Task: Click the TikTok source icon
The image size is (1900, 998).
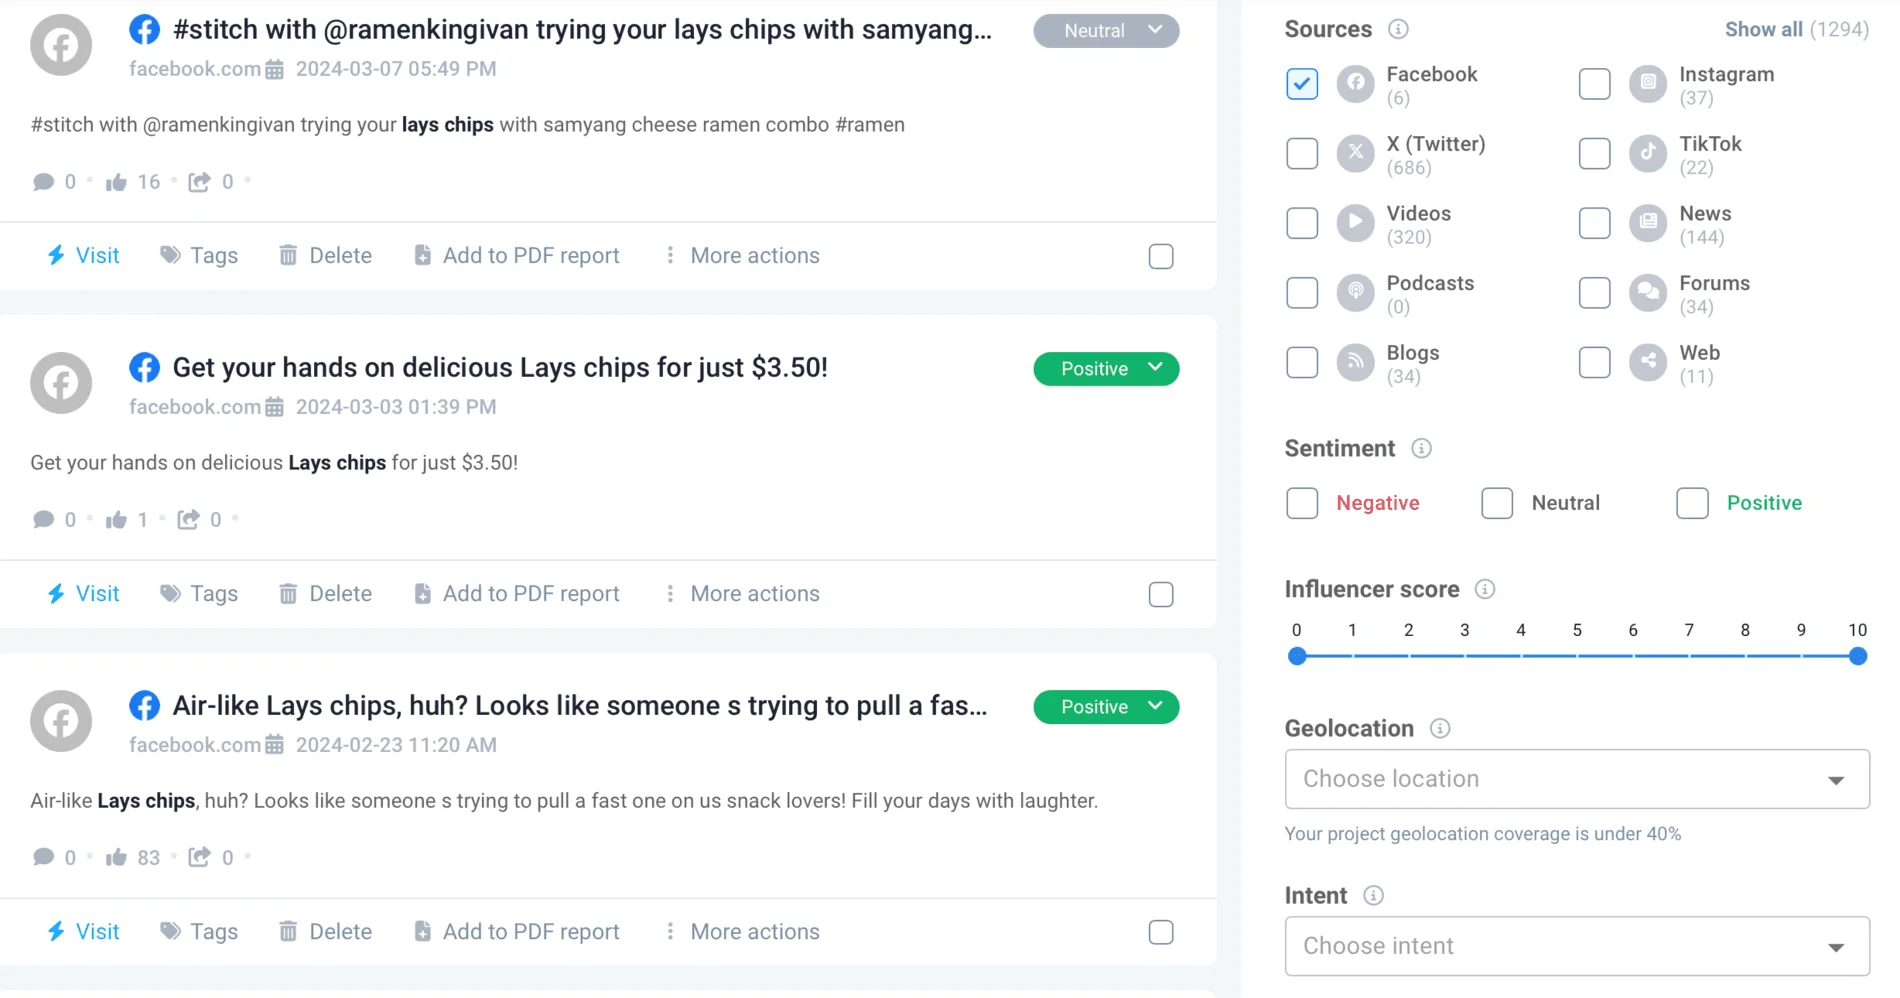Action: pos(1647,153)
